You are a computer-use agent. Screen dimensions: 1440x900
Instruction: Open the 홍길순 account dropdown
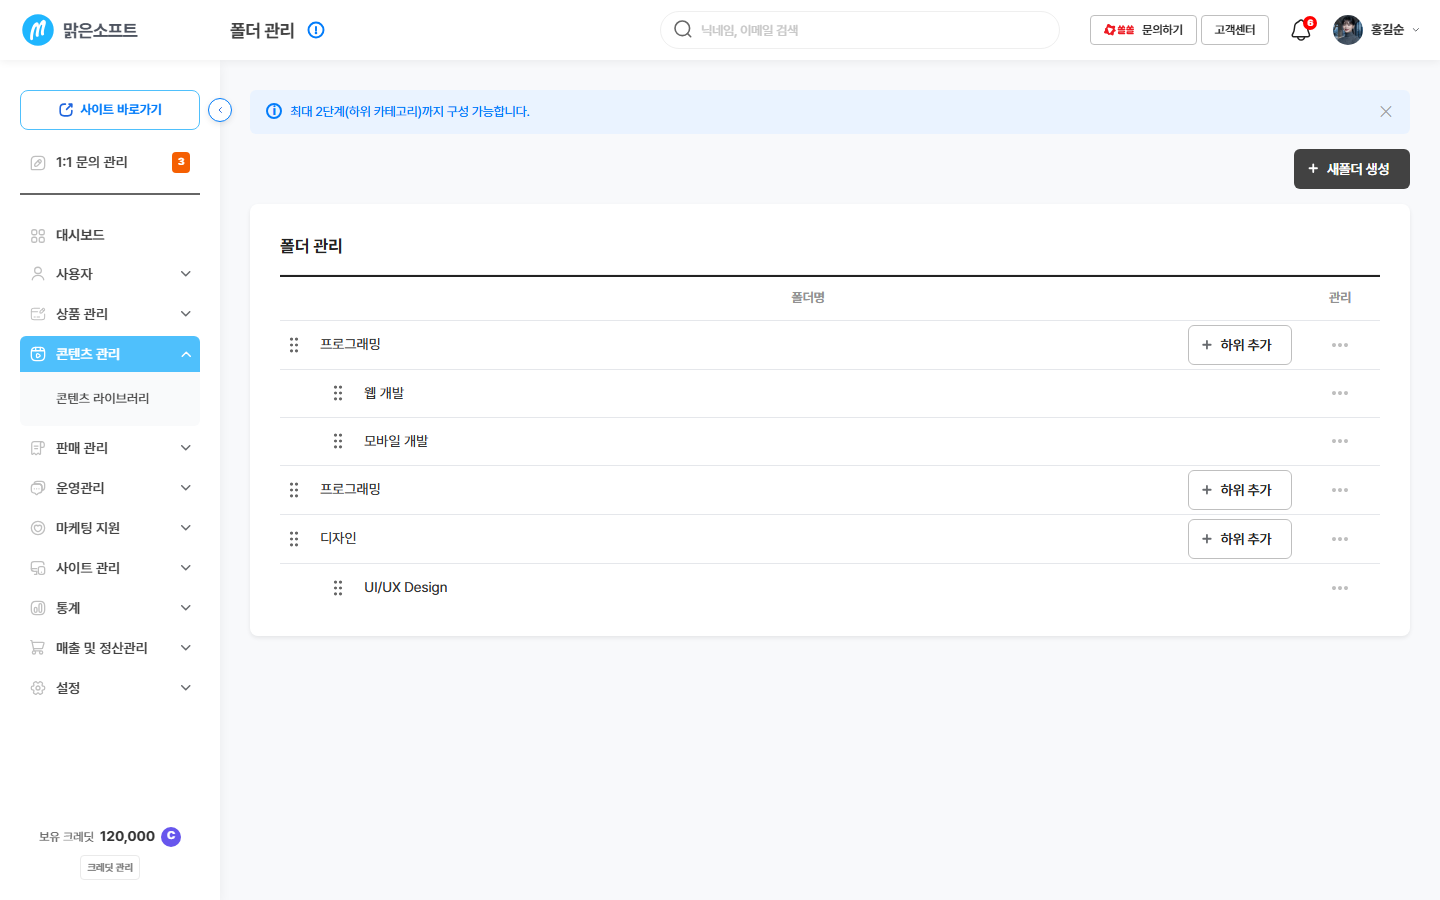[1415, 30]
